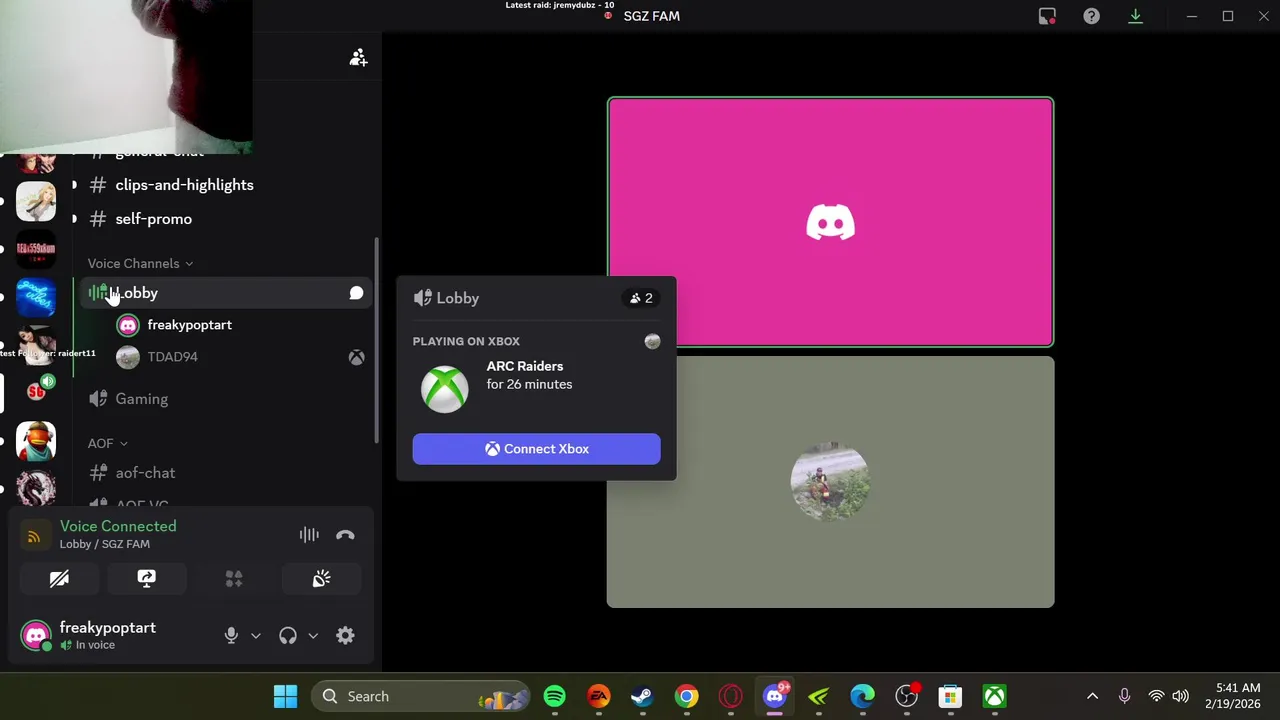Open Windows Start menu
Screen dimensions: 1280x720
tap(285, 696)
